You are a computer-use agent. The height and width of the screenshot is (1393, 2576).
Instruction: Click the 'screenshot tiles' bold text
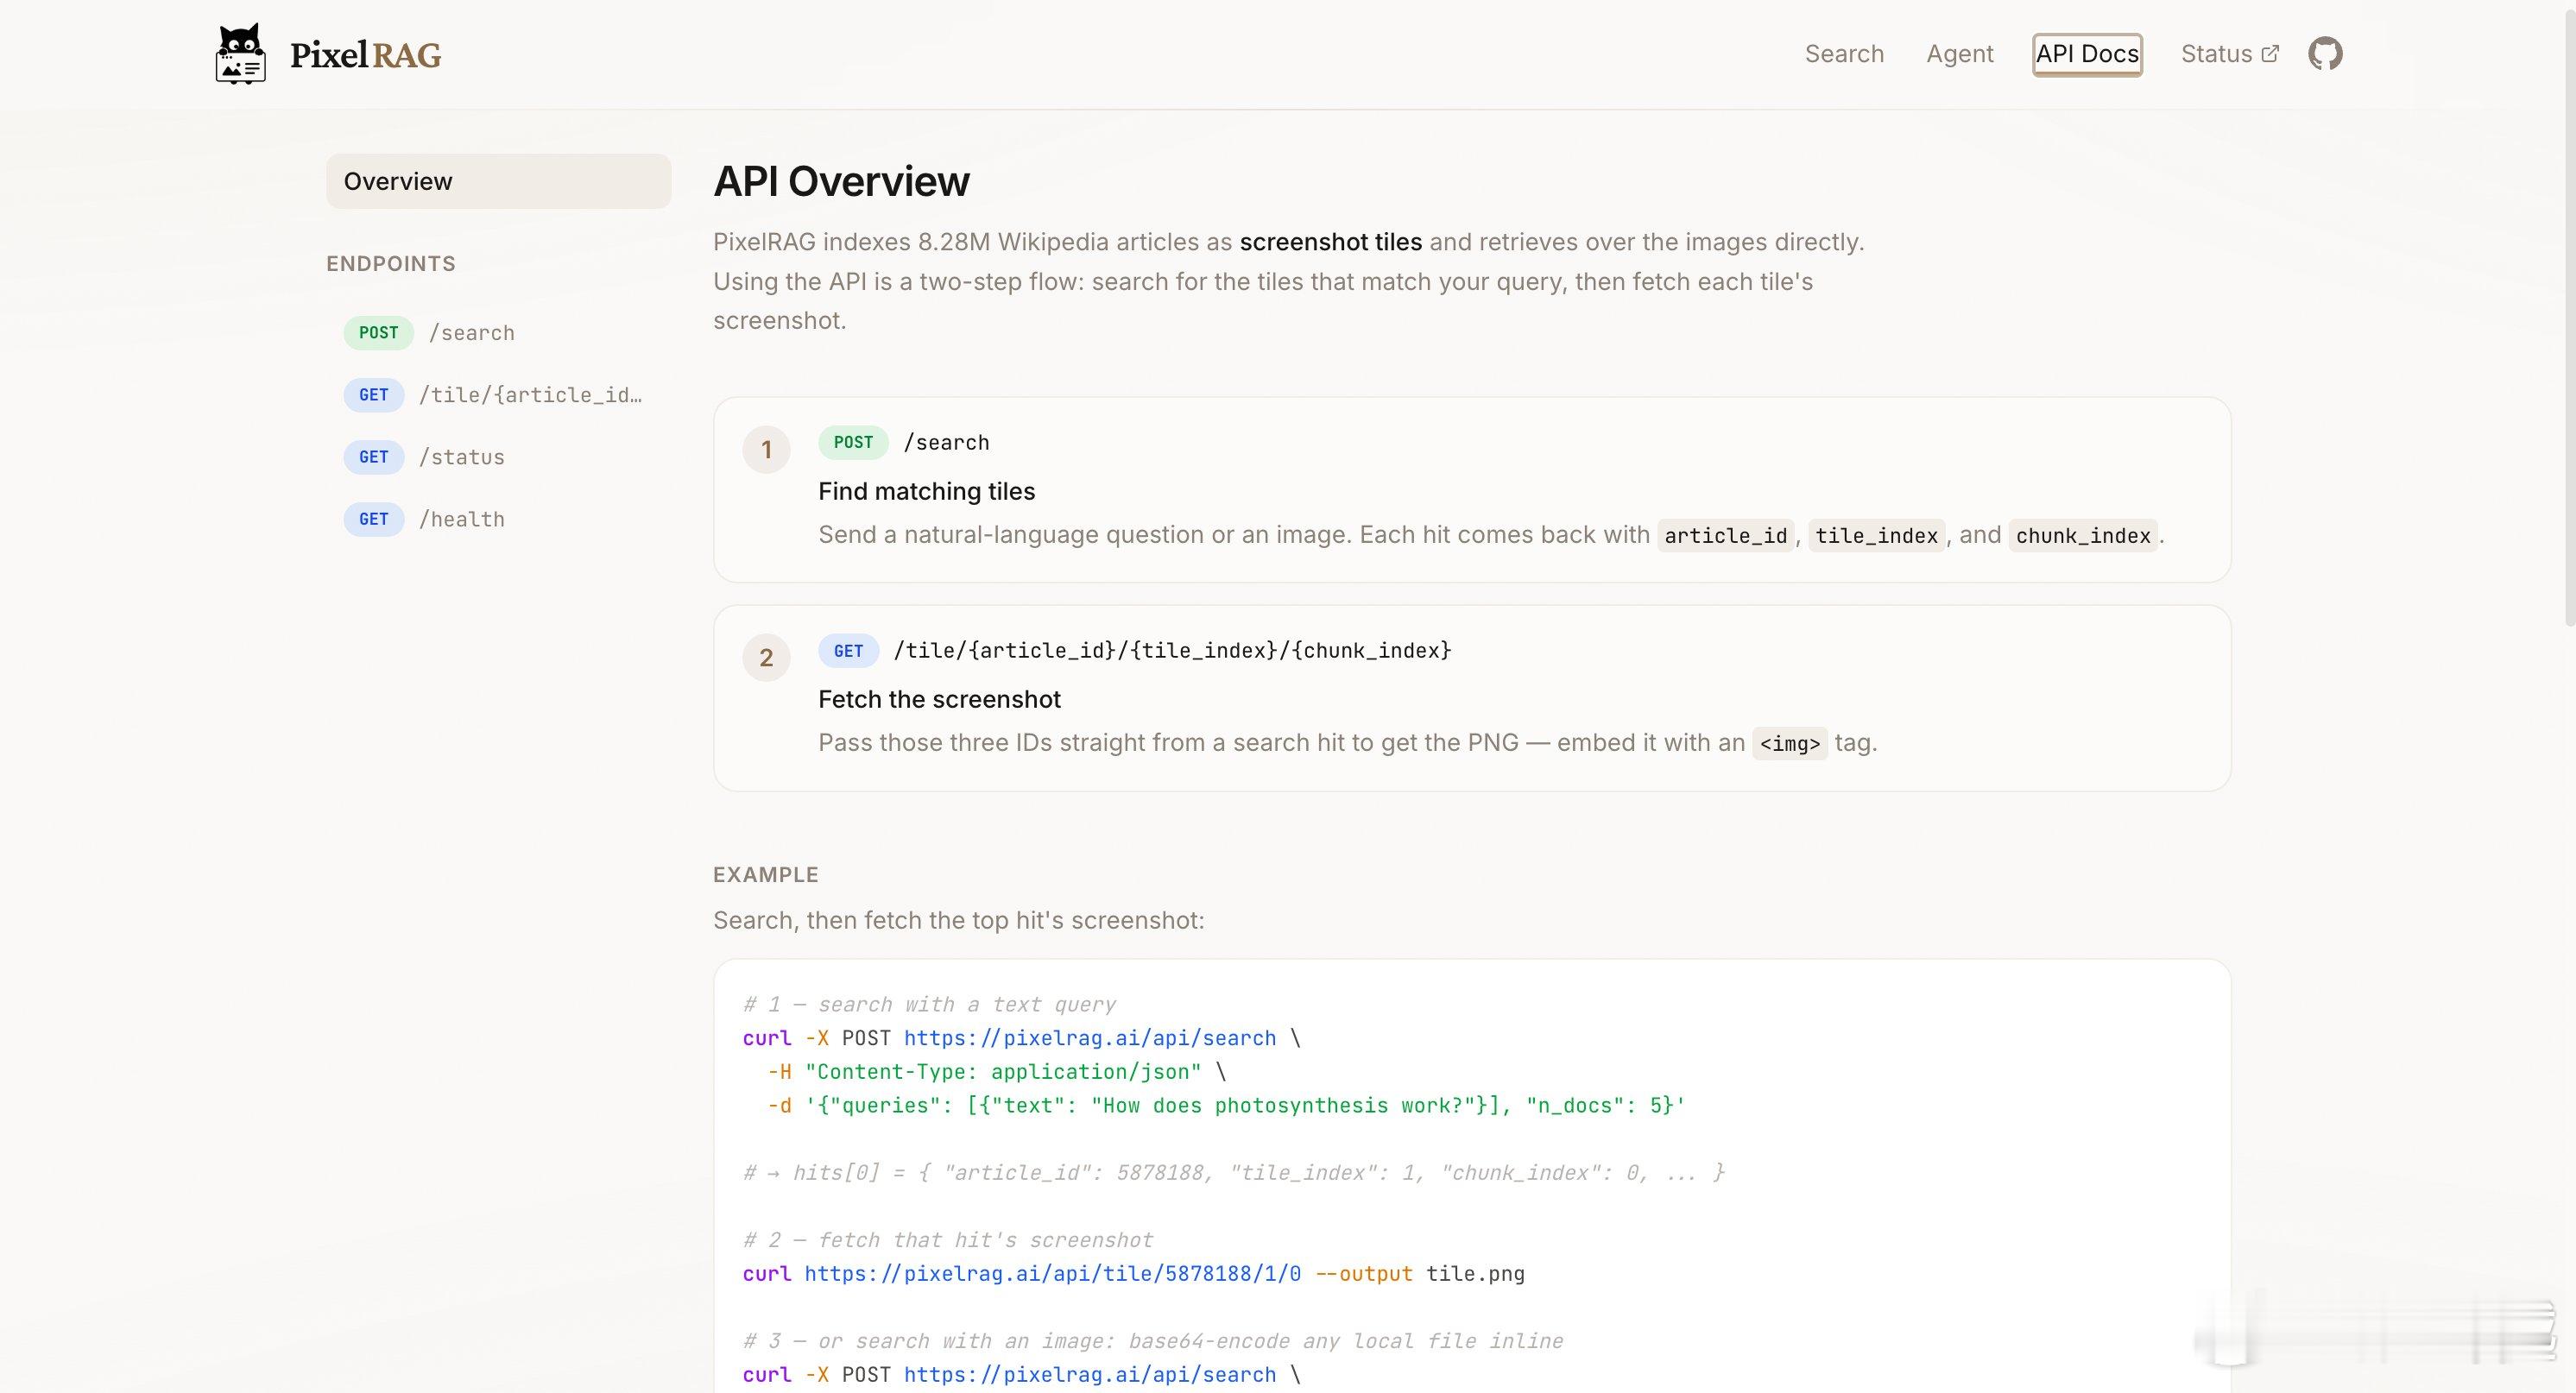pos(1330,242)
